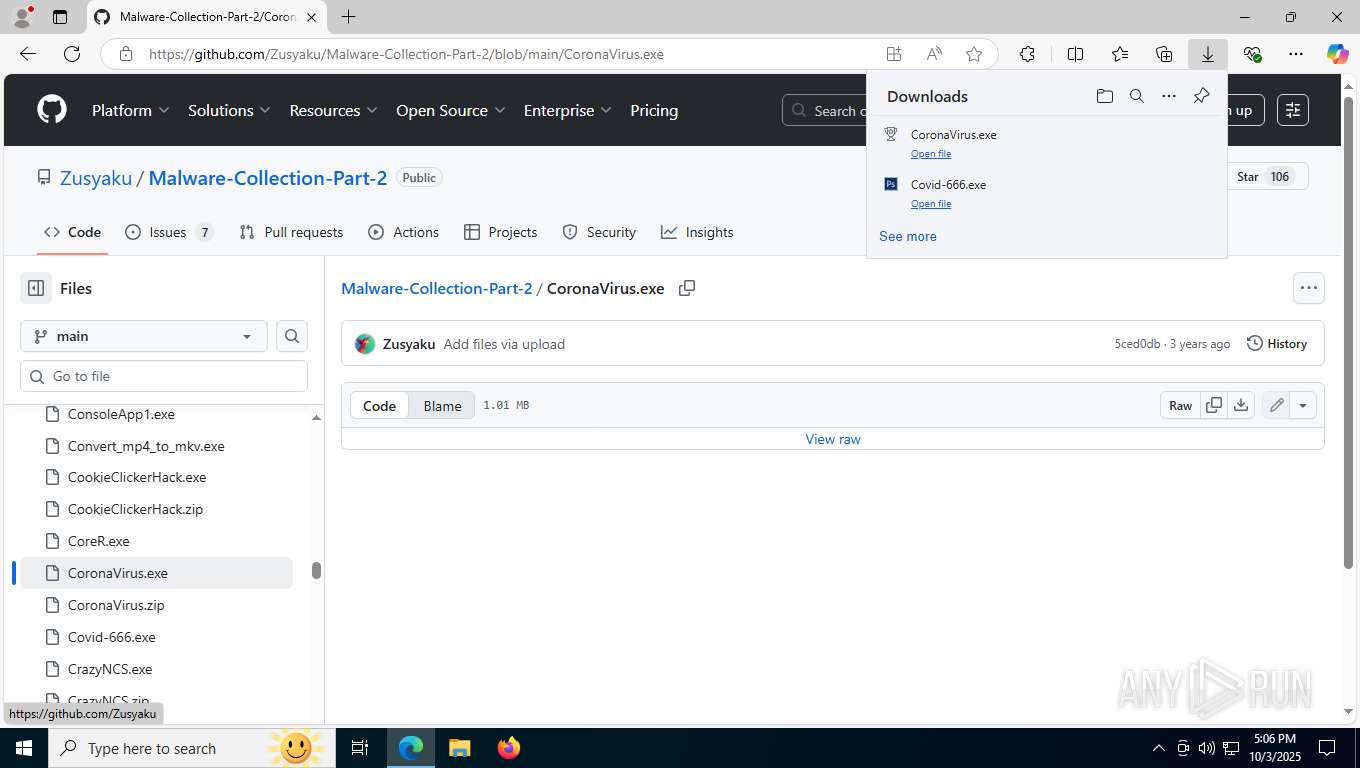Click View raw link
Screen dimensions: 1360x768
point(833,439)
